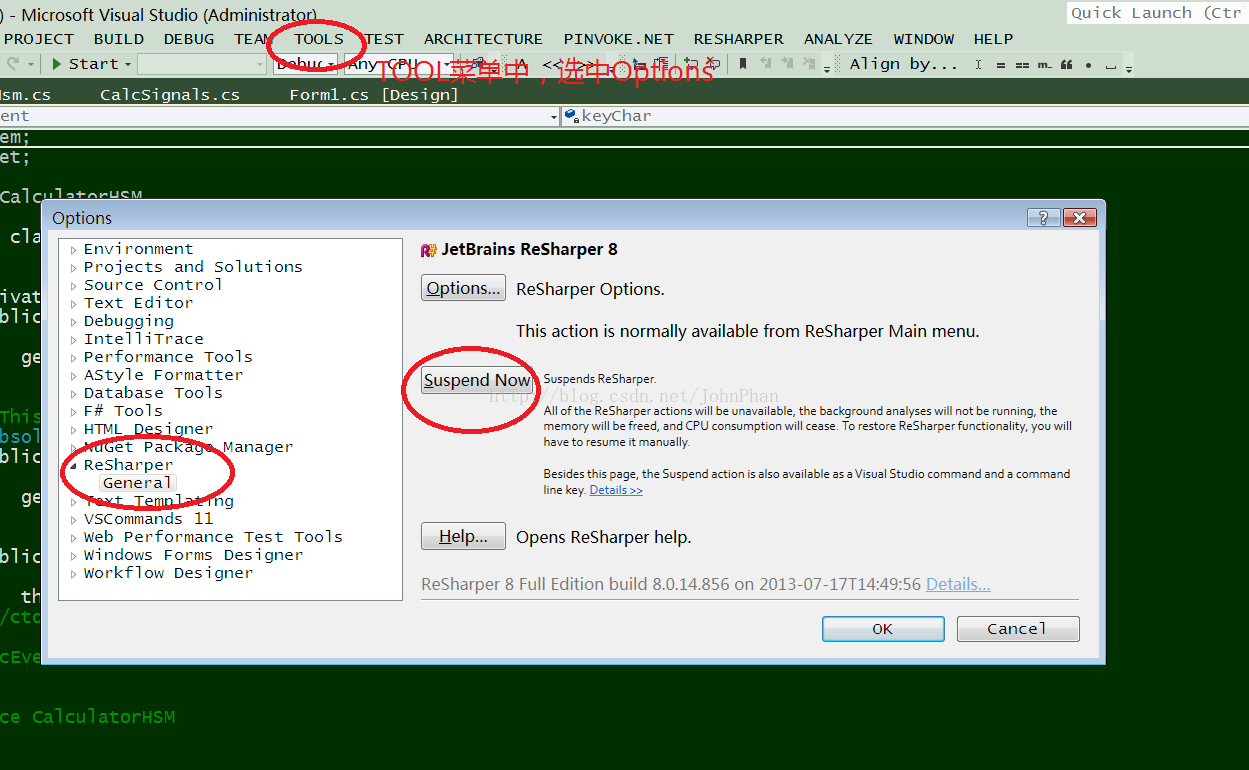Open the Start button dropdown arrow
The width and height of the screenshot is (1249, 770).
tap(128, 64)
